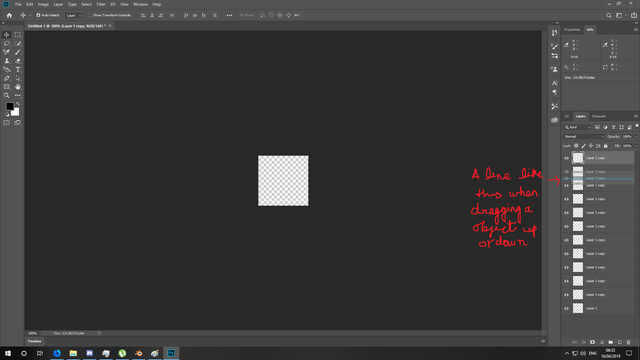Select the Lasso tool
640x360 pixels.
tap(7, 43)
